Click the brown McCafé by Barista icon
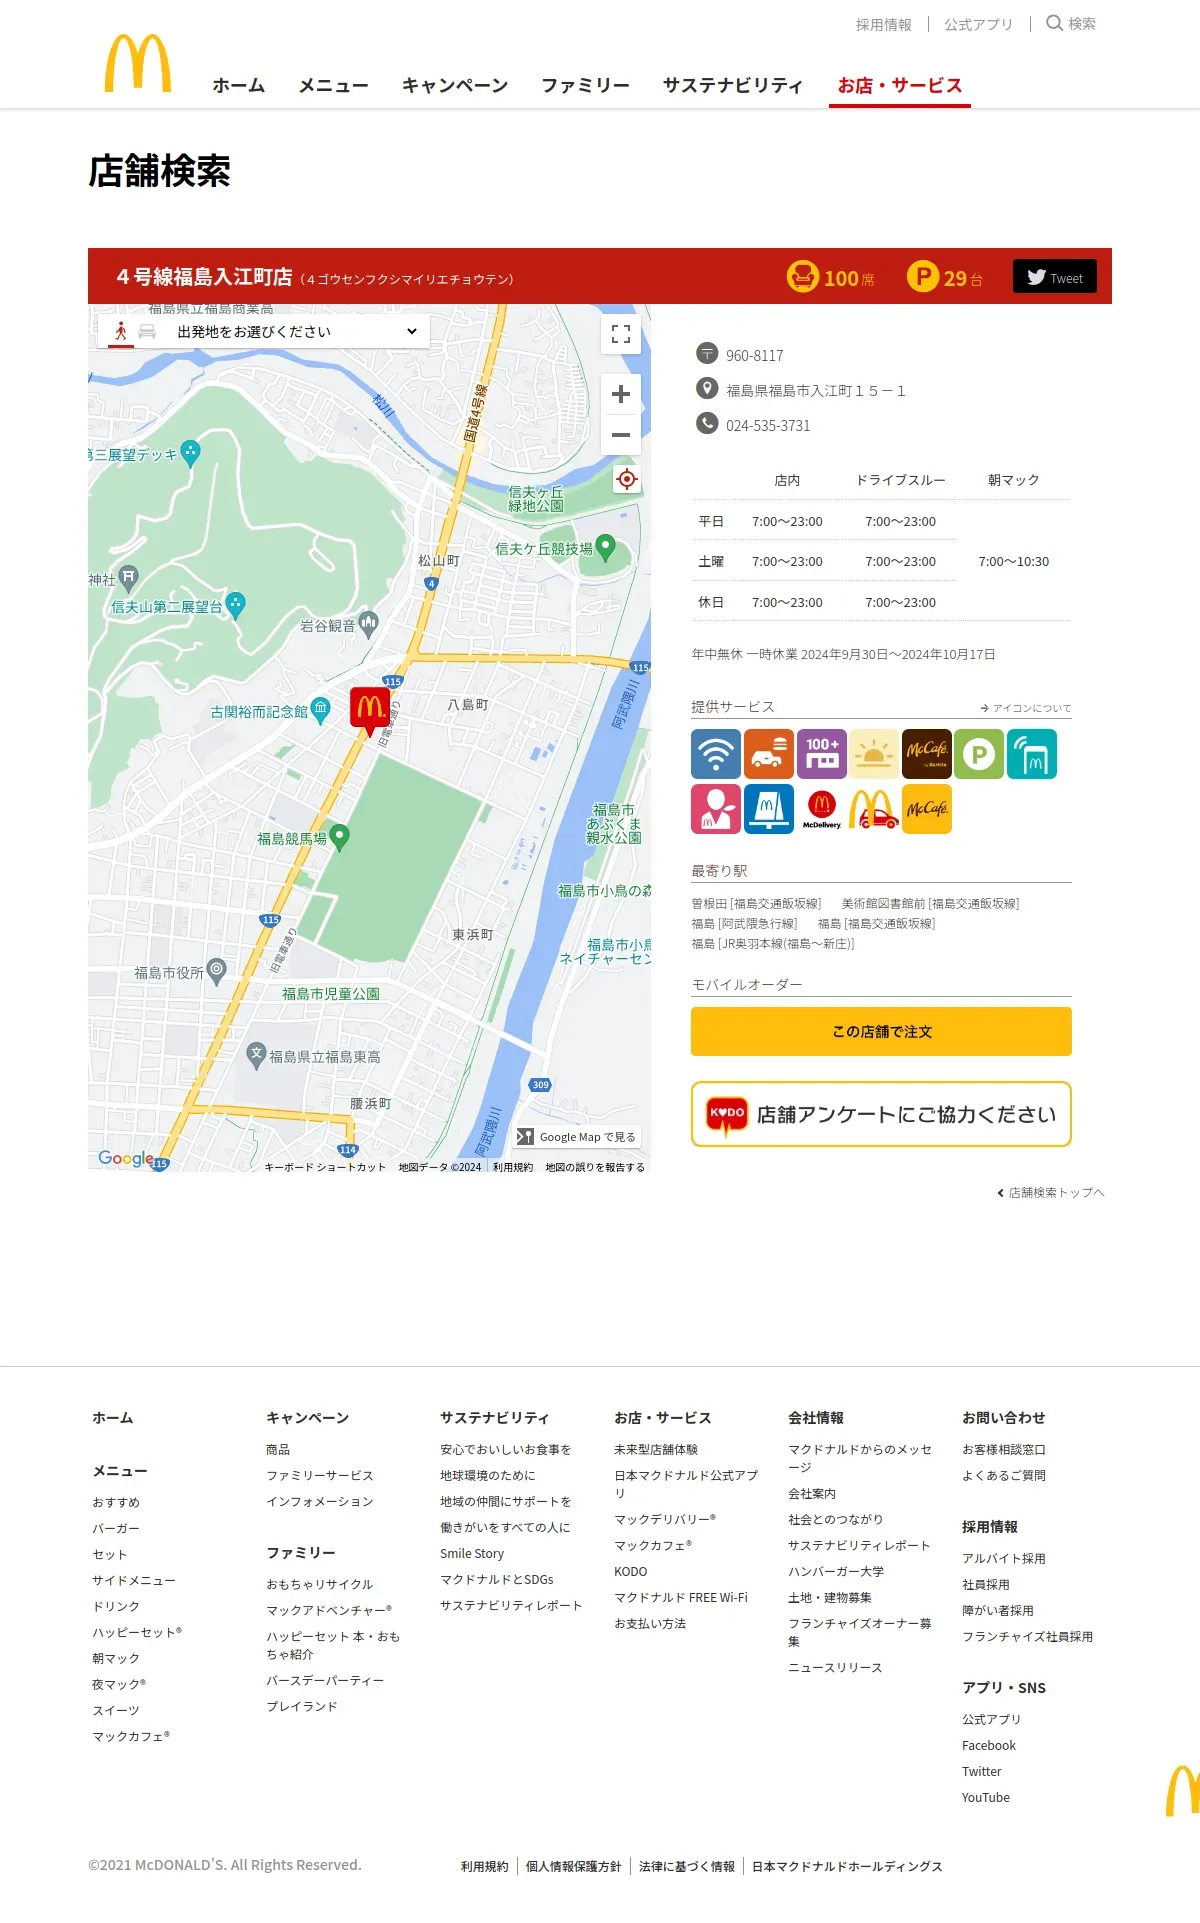 [x=927, y=754]
